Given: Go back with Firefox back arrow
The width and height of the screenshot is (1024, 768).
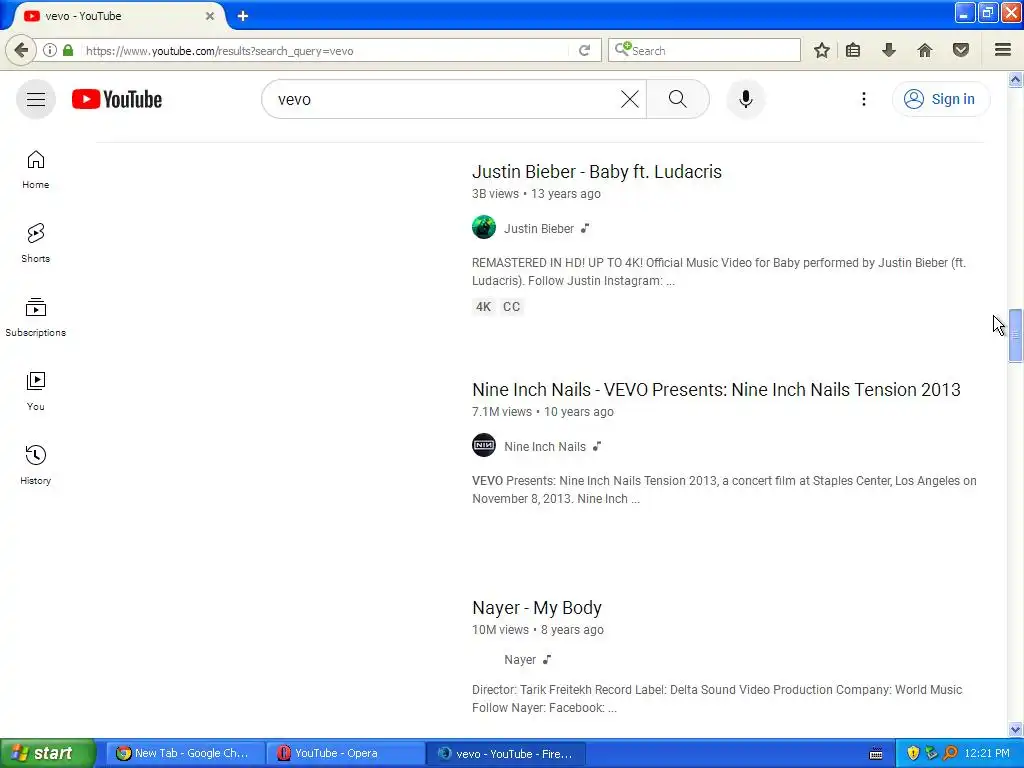Looking at the screenshot, I should 21,50.
